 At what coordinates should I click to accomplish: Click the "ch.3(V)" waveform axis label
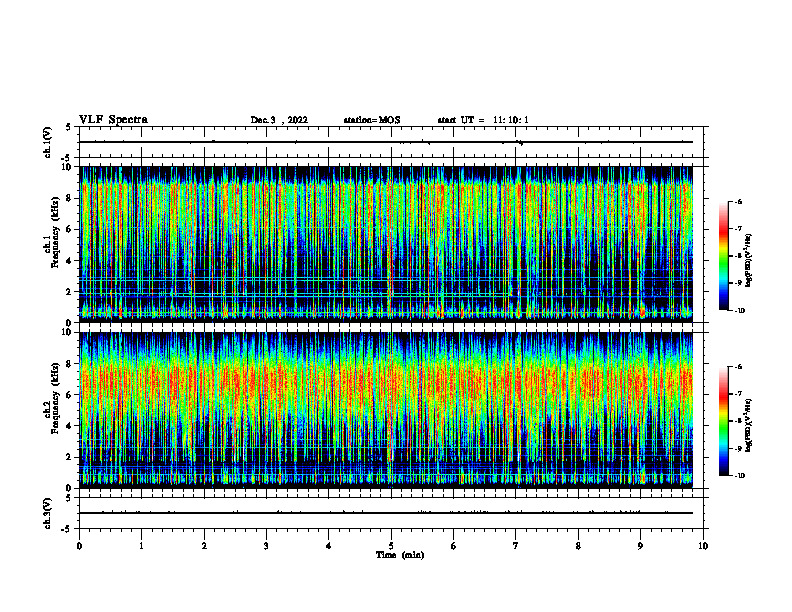[47, 513]
